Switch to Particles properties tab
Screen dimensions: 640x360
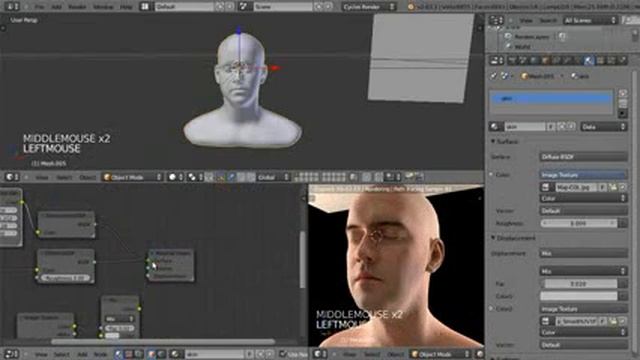pos(611,60)
